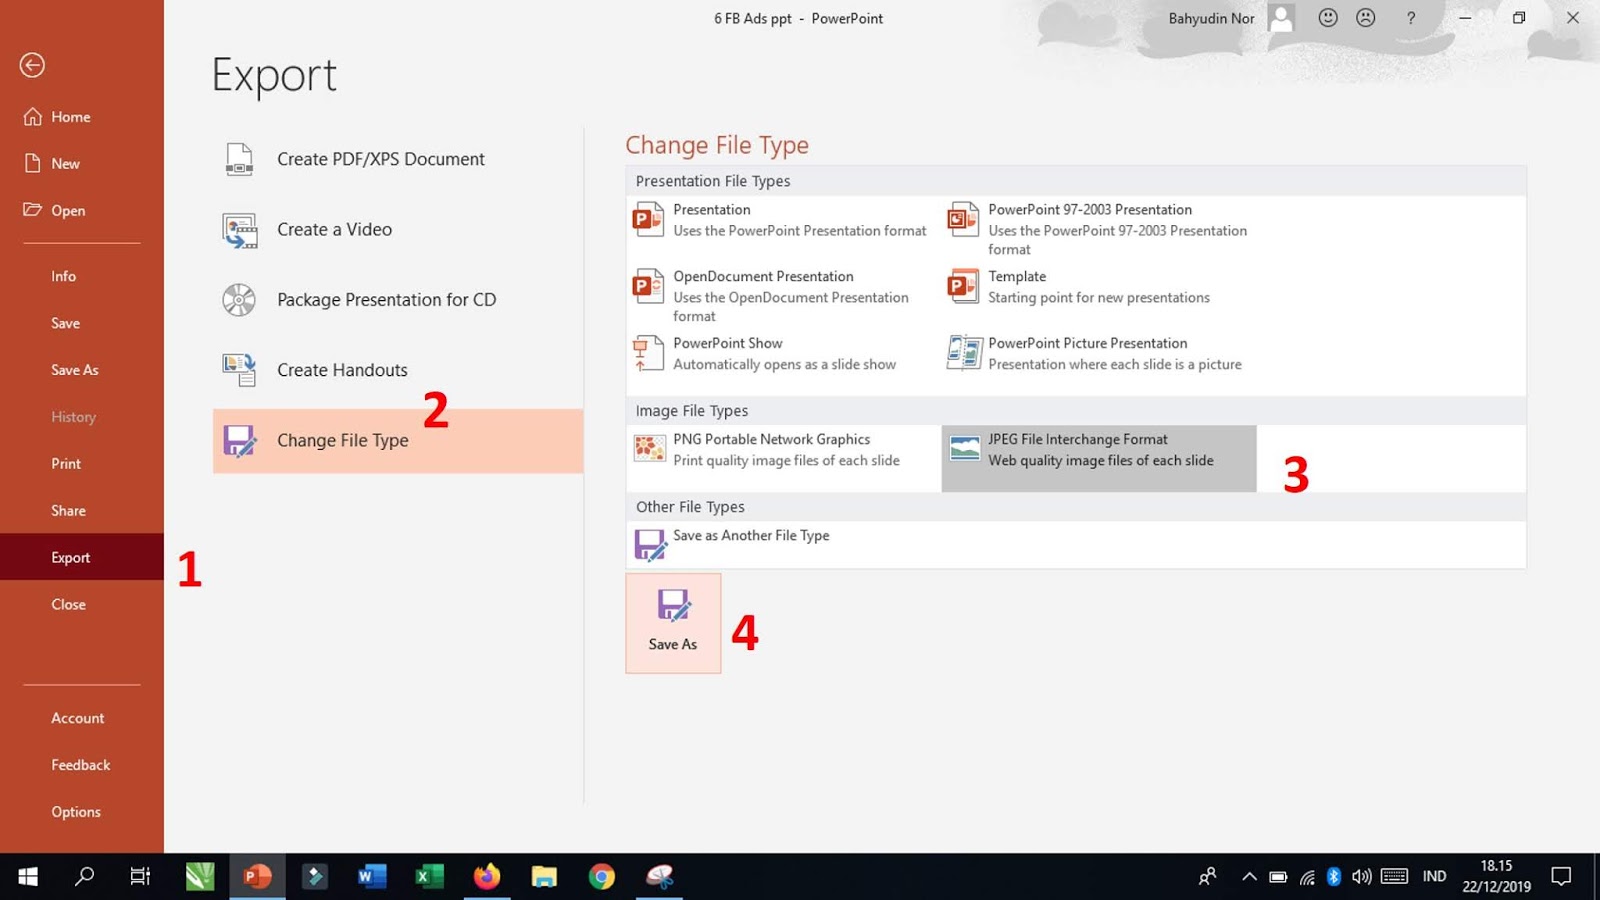The width and height of the screenshot is (1600, 900).
Task: Select Create a Video option
Action: 398,230
